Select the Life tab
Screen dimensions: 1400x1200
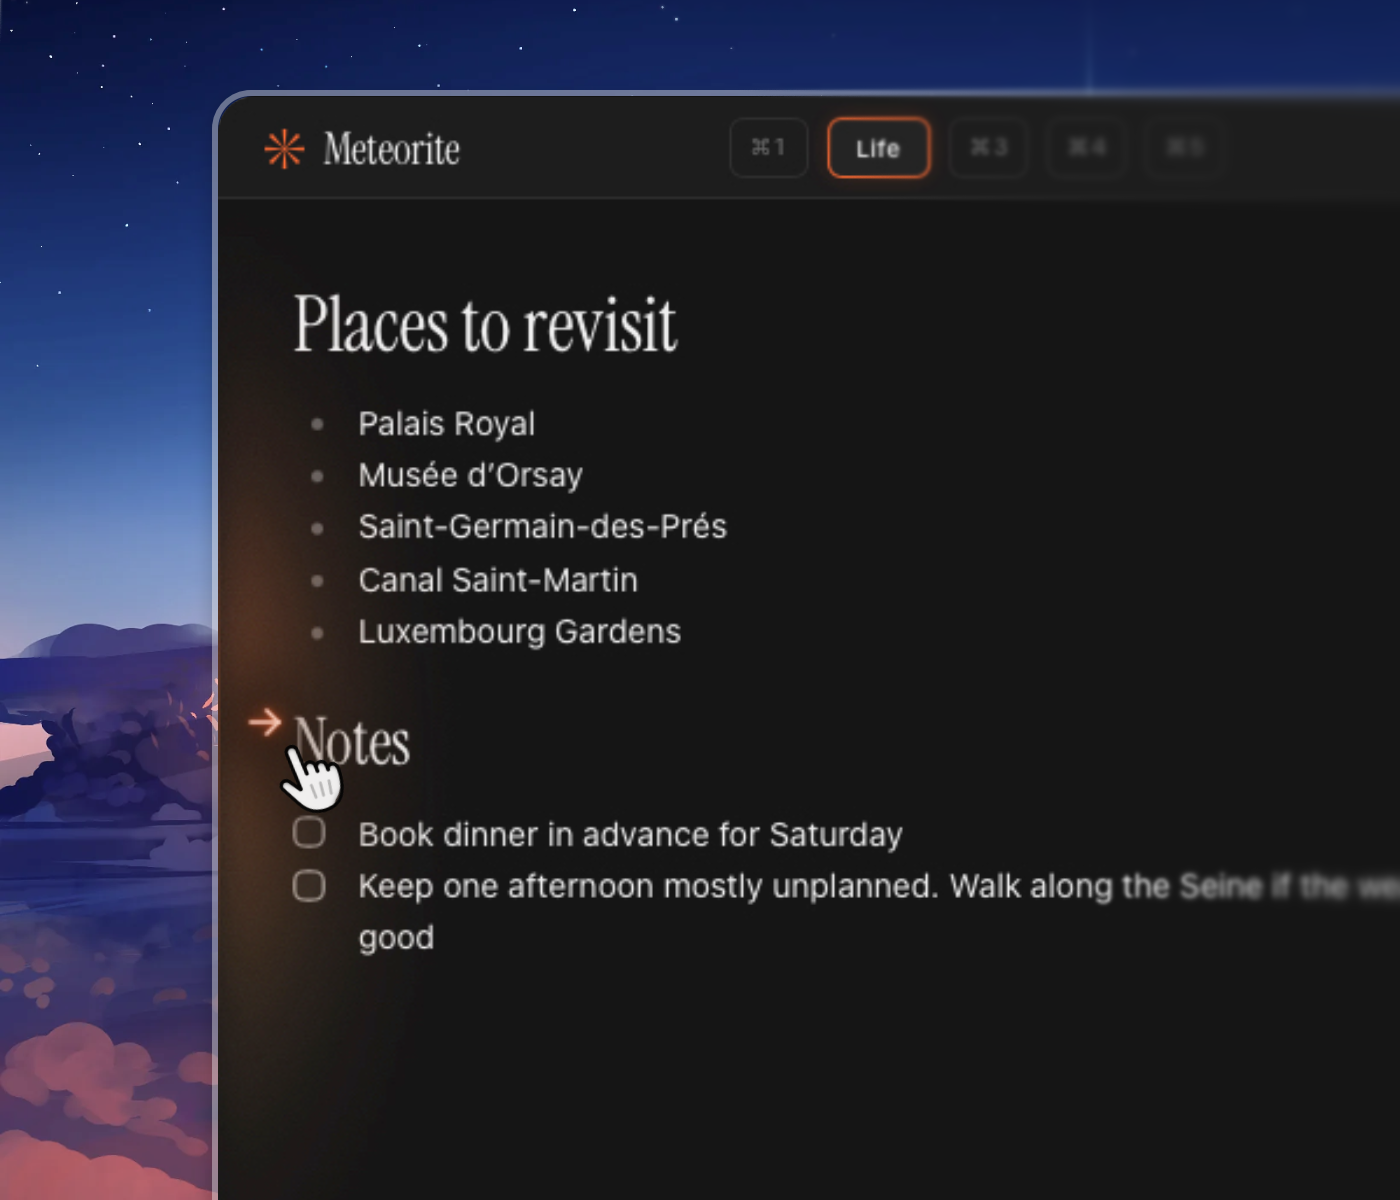pyautogui.click(x=879, y=148)
